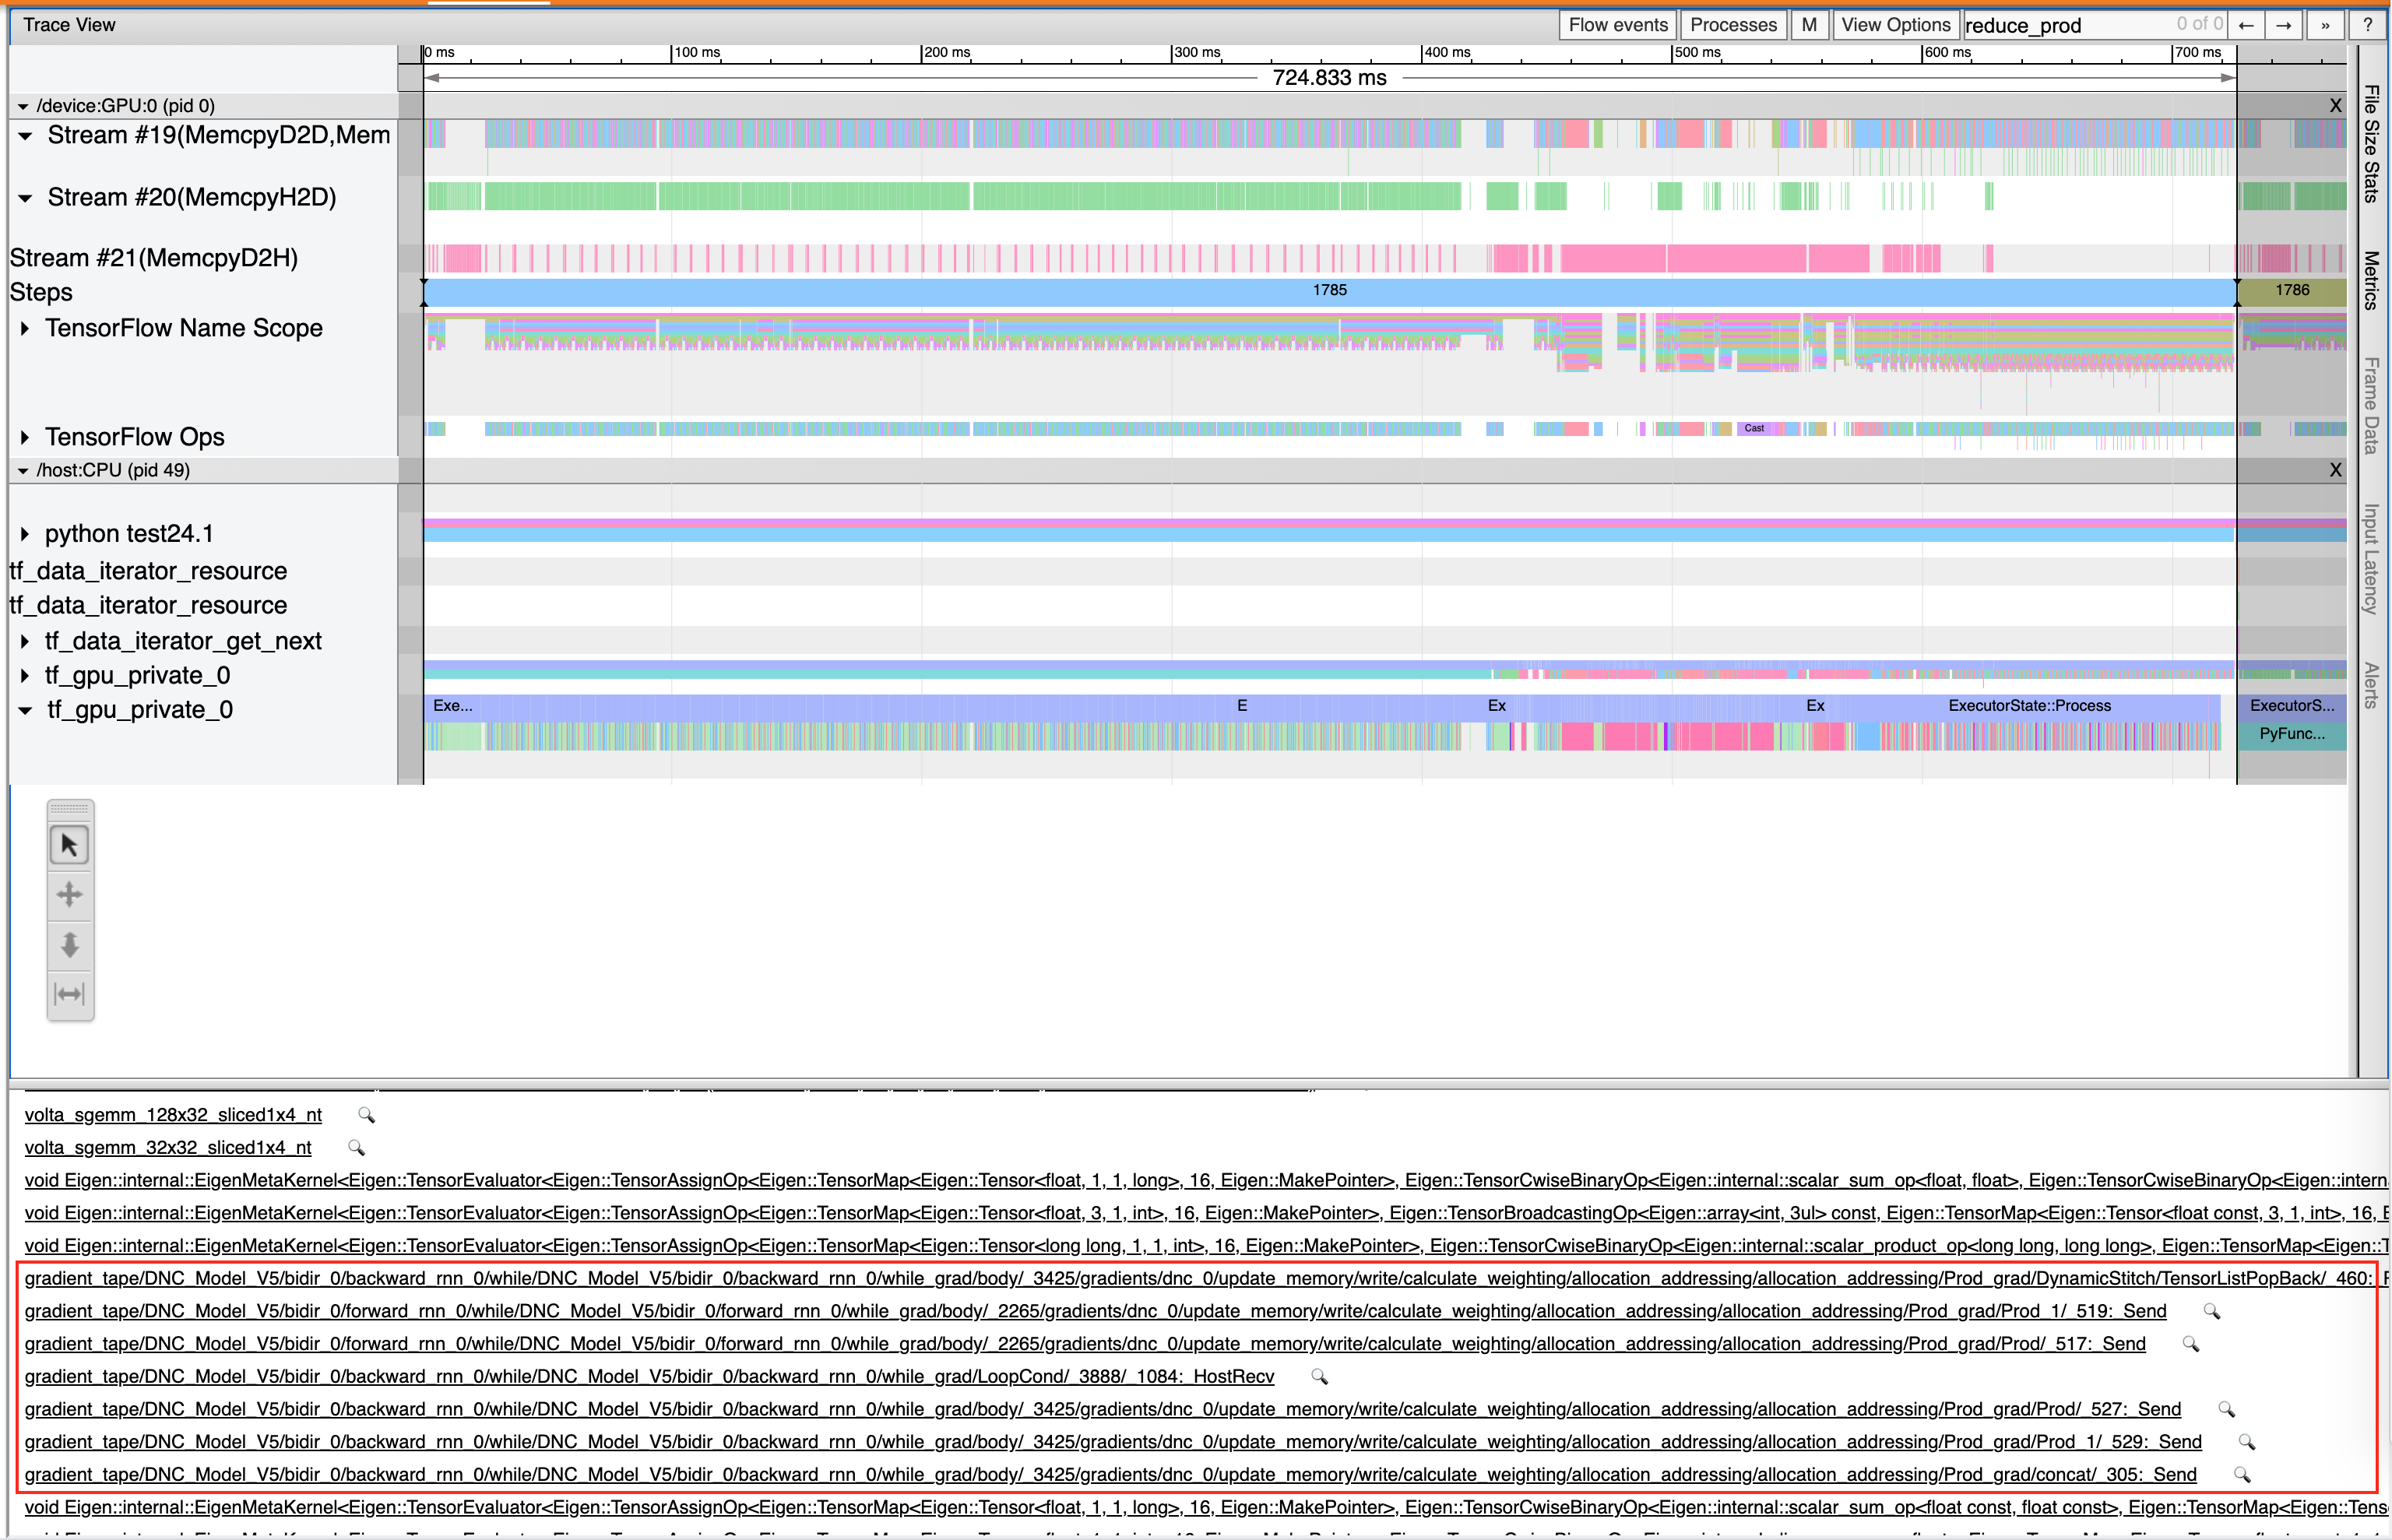The width and height of the screenshot is (2392, 1540).
Task: Select the arrow selection tool
Action: pos(69,843)
